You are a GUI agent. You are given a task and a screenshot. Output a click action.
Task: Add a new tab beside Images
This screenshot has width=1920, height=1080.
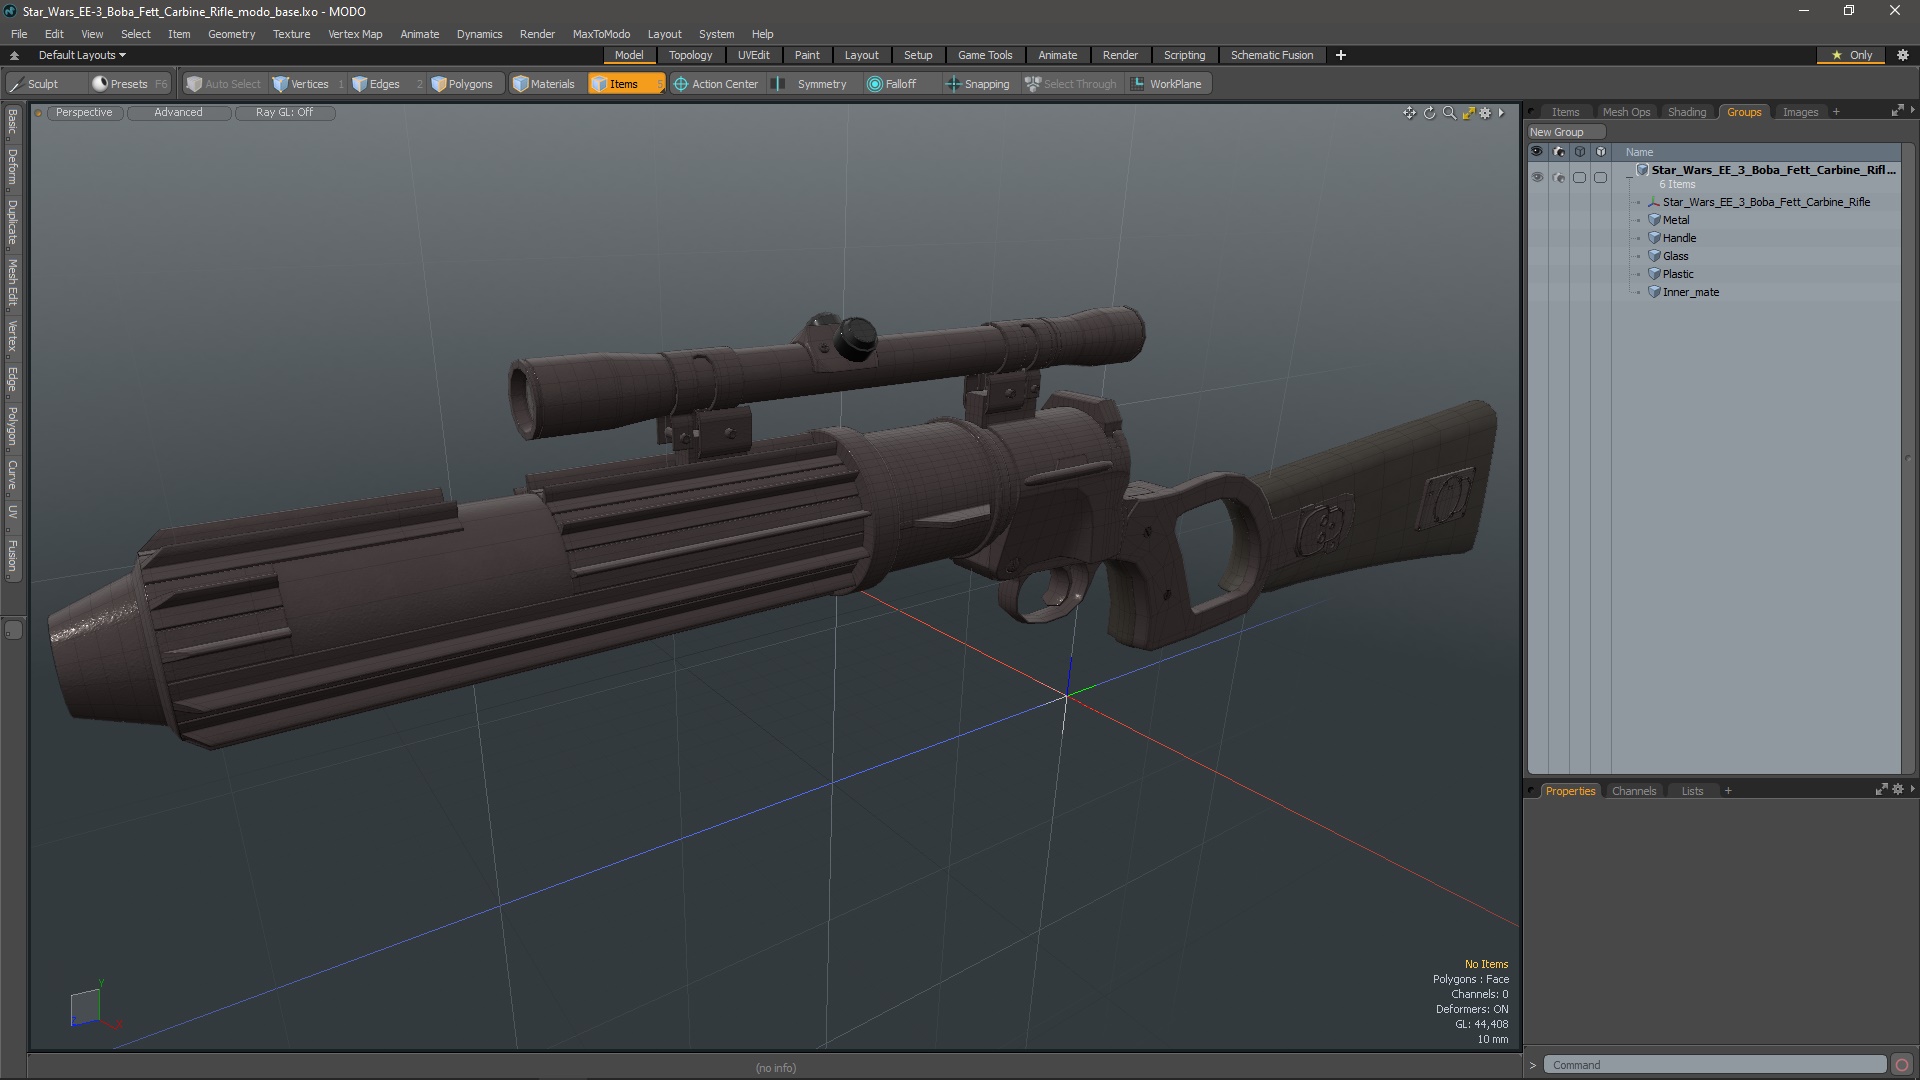click(1836, 112)
